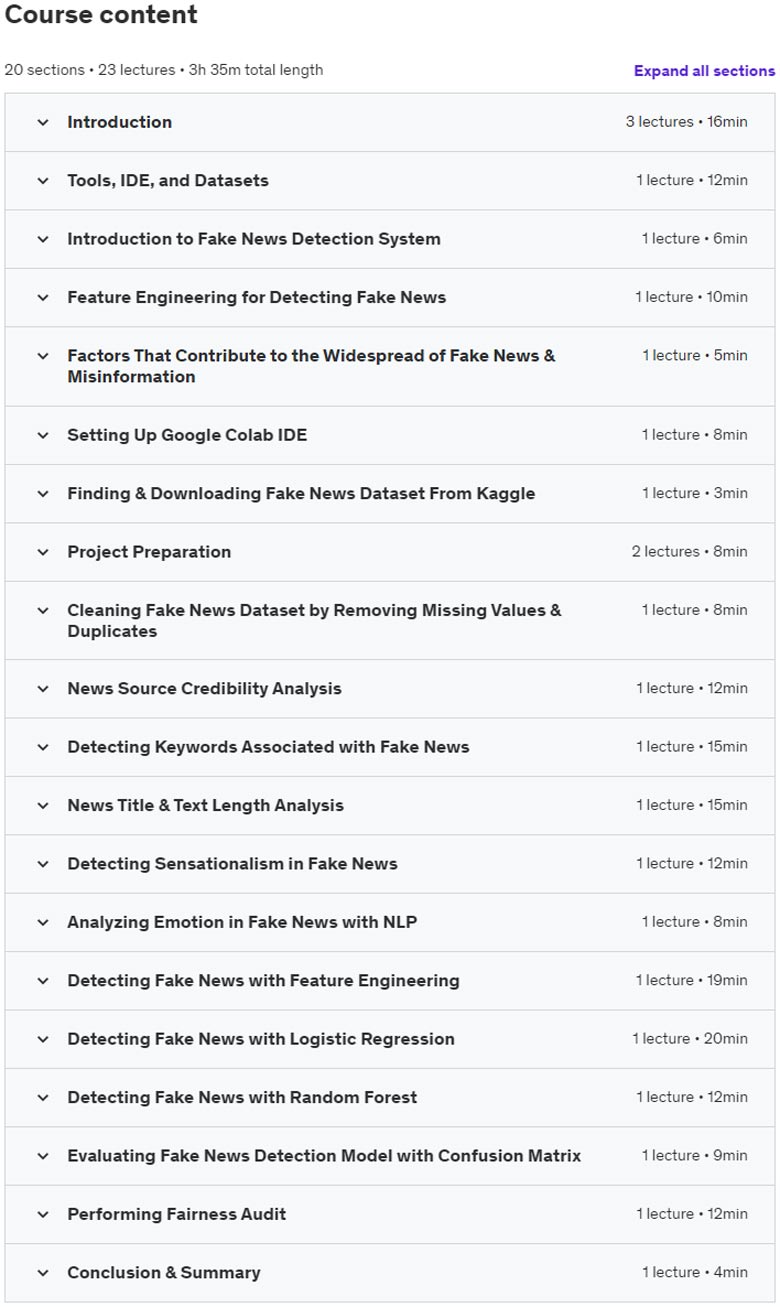Expand Detecting Fake News with Feature Engineering chevron
The image size is (780, 1307).
(43, 981)
